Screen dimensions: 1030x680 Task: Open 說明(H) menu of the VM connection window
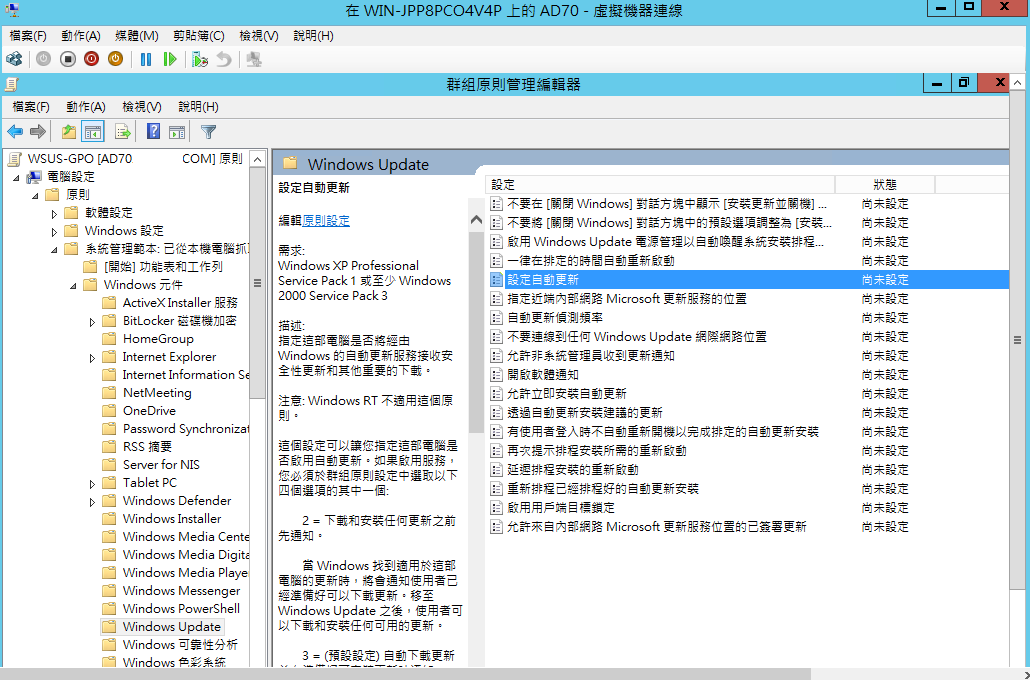coord(313,35)
